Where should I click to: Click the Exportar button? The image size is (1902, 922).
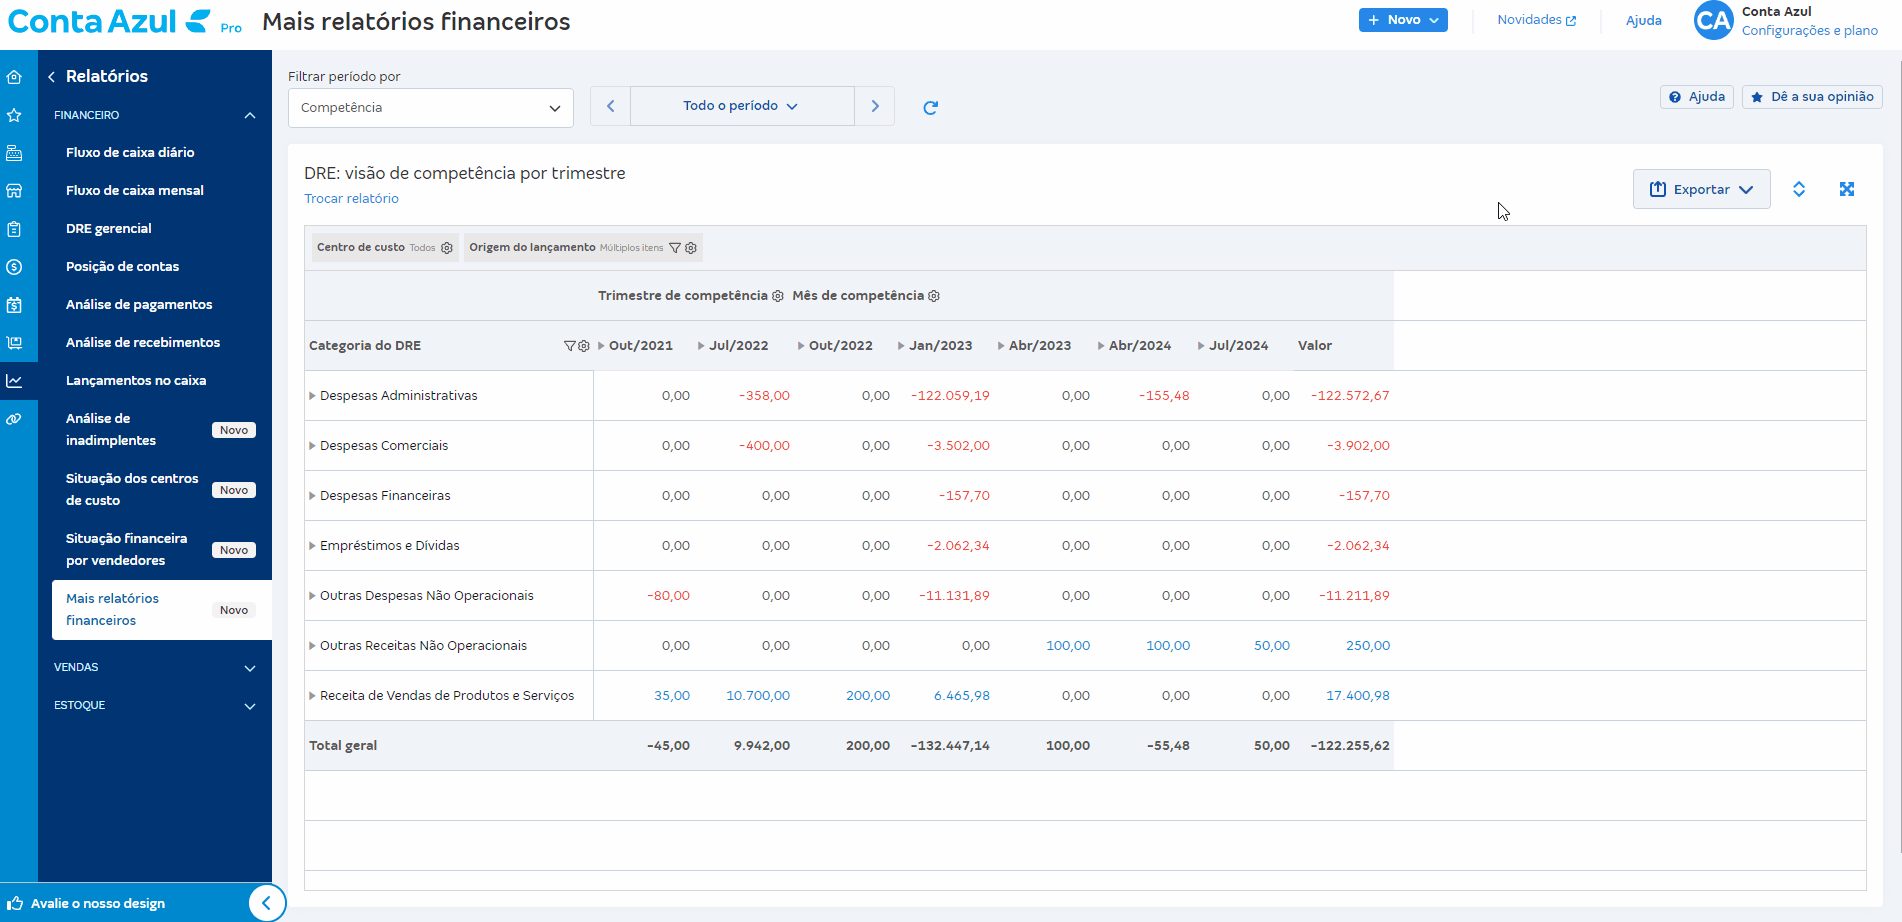point(1701,189)
